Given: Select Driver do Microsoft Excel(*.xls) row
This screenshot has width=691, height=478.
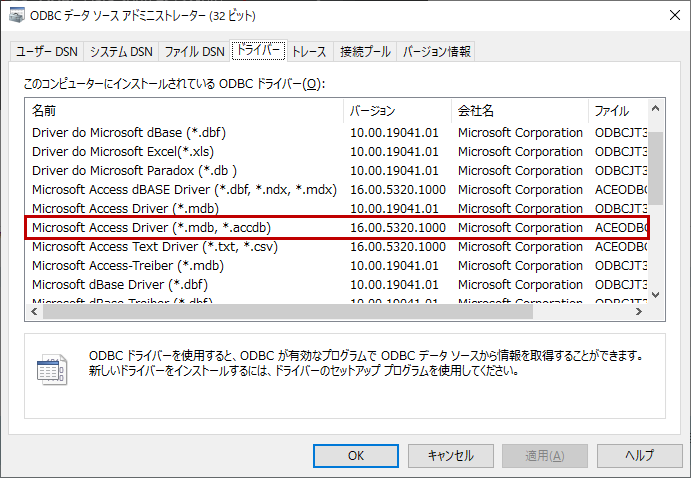Looking at the screenshot, I should click(x=337, y=152).
